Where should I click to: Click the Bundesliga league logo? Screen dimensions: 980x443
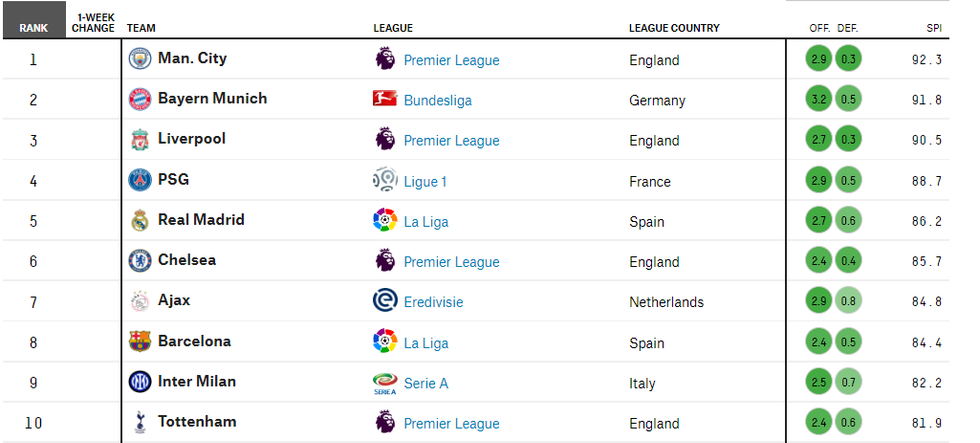click(385, 100)
